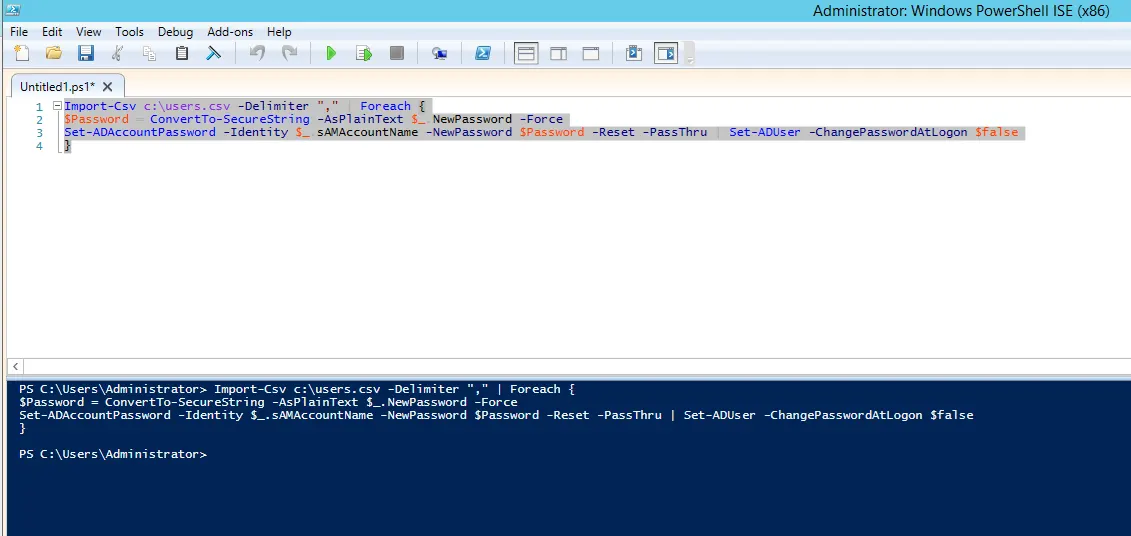This screenshot has height=536, width=1131.
Task: Start PowerShell in a separate window
Action: click(483, 53)
